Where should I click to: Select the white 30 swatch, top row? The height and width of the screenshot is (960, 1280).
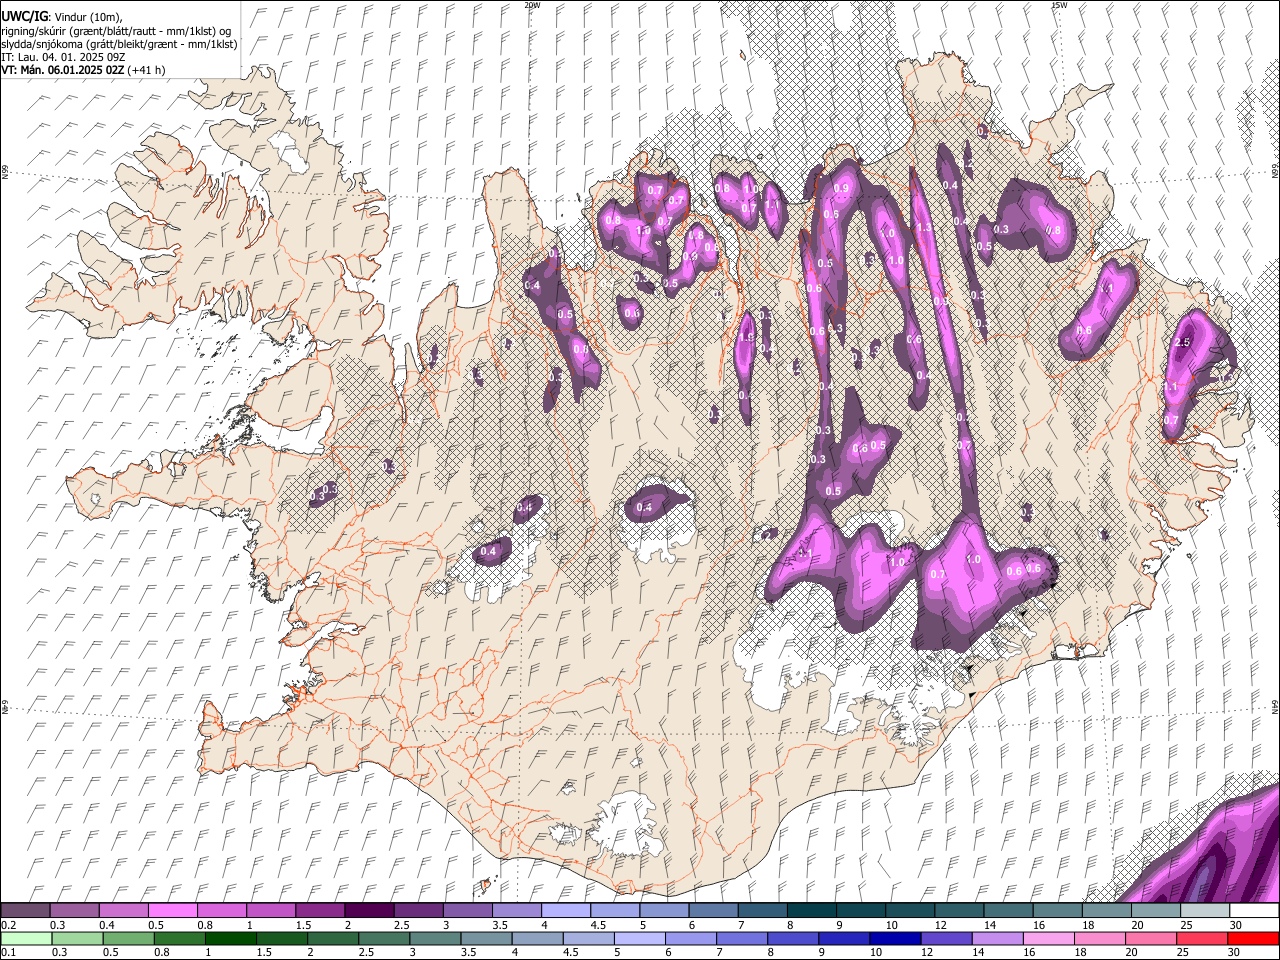[x=1254, y=911]
